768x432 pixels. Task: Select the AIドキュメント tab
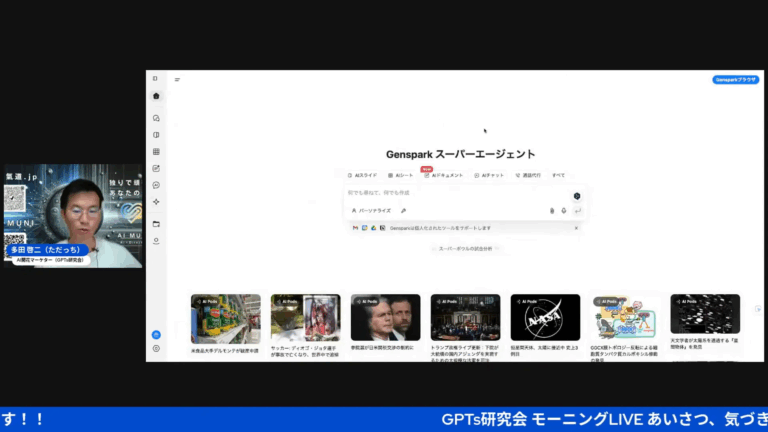(x=444, y=175)
